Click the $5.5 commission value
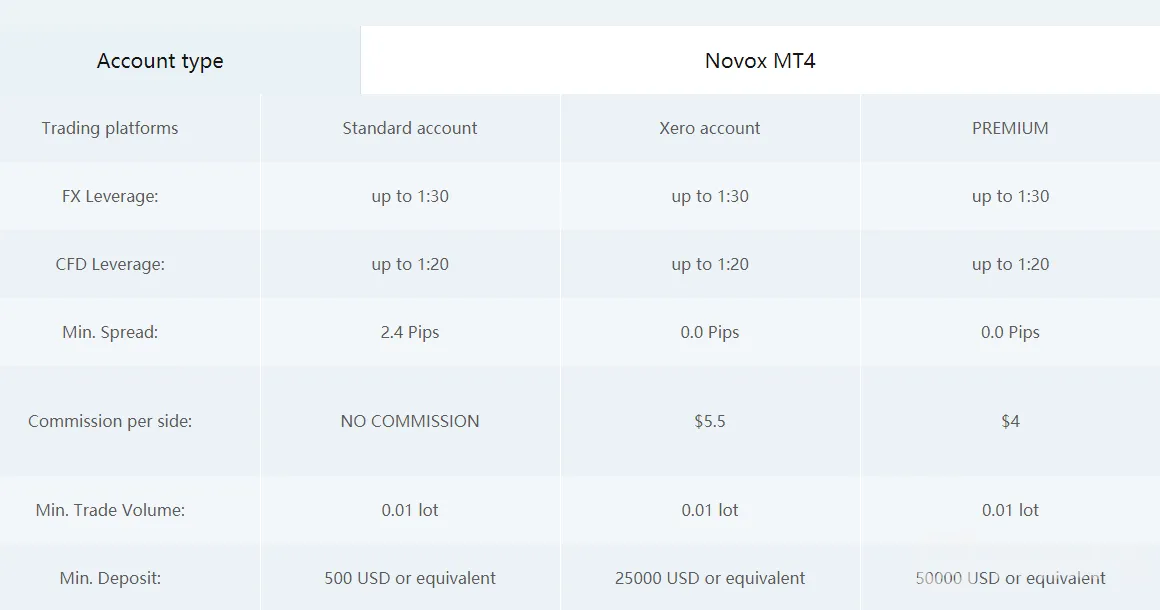 point(709,421)
